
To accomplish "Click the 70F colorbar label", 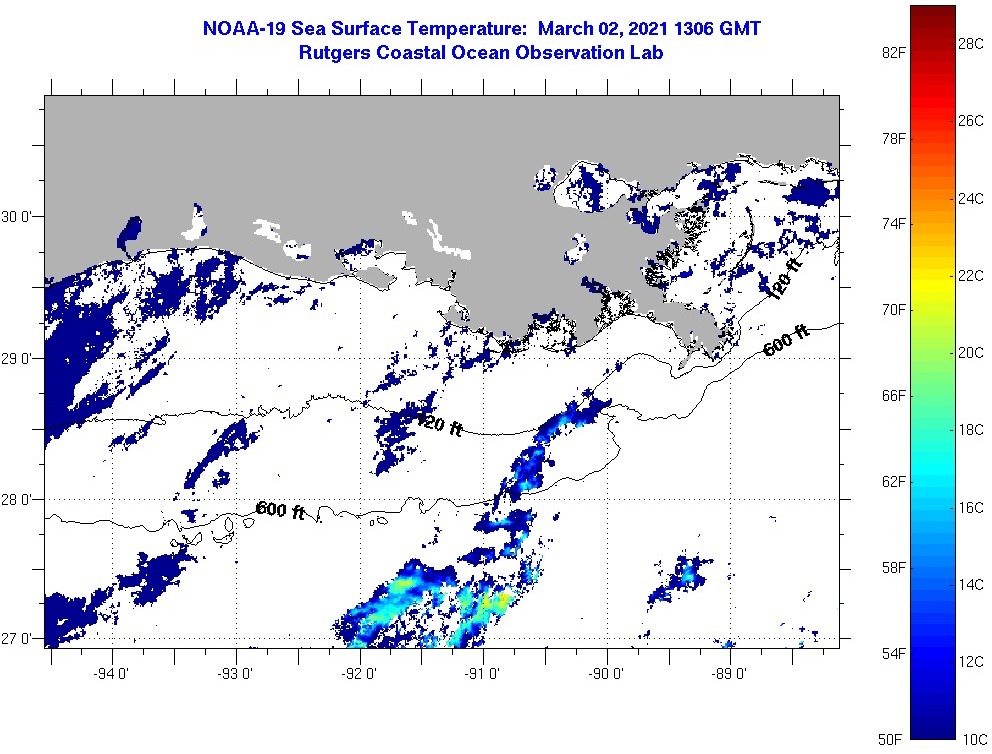I will point(893,310).
